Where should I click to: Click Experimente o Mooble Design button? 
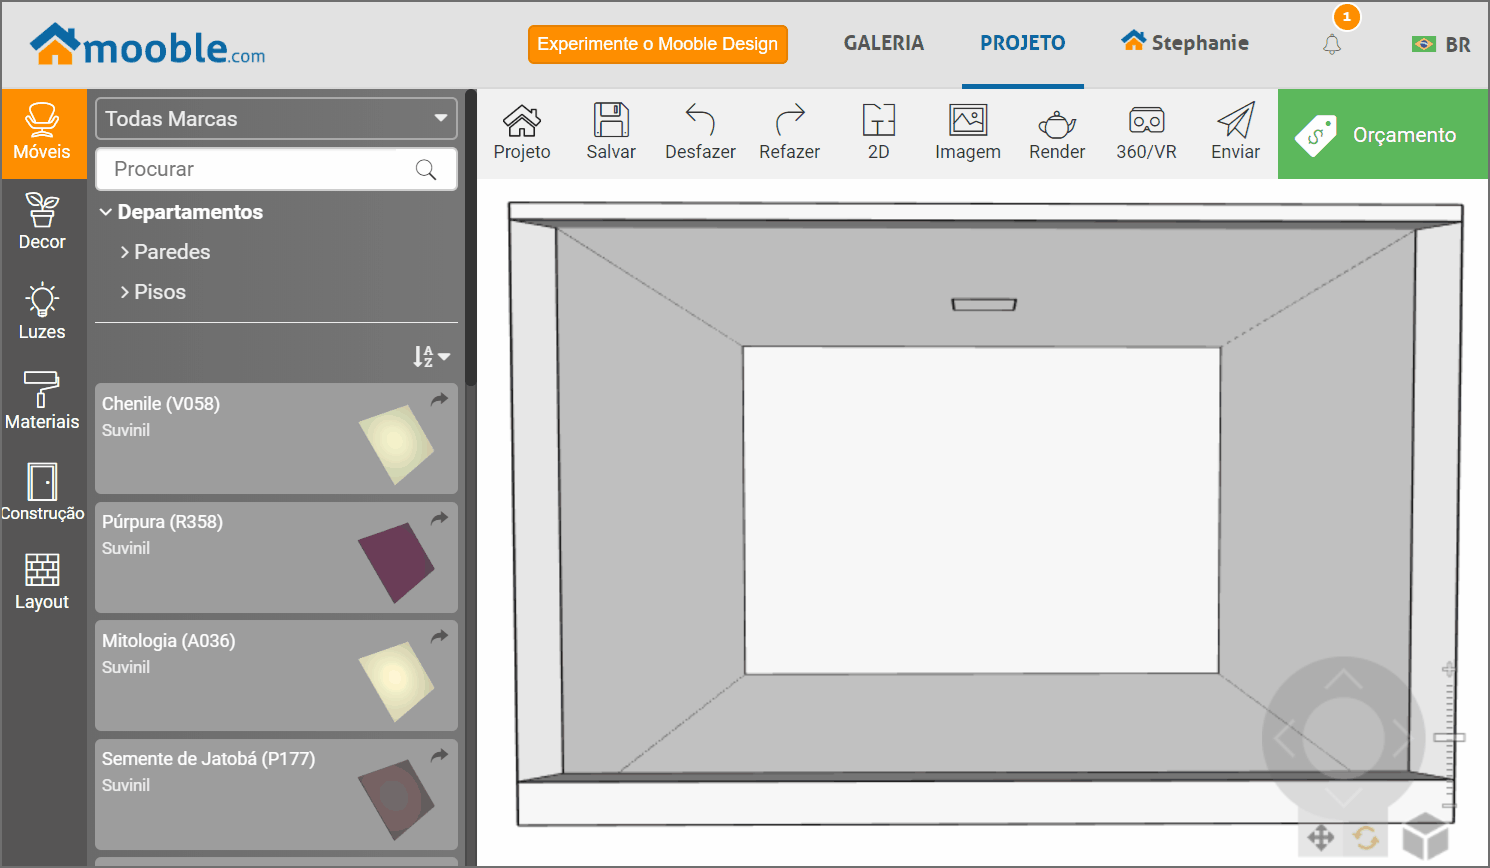[658, 44]
